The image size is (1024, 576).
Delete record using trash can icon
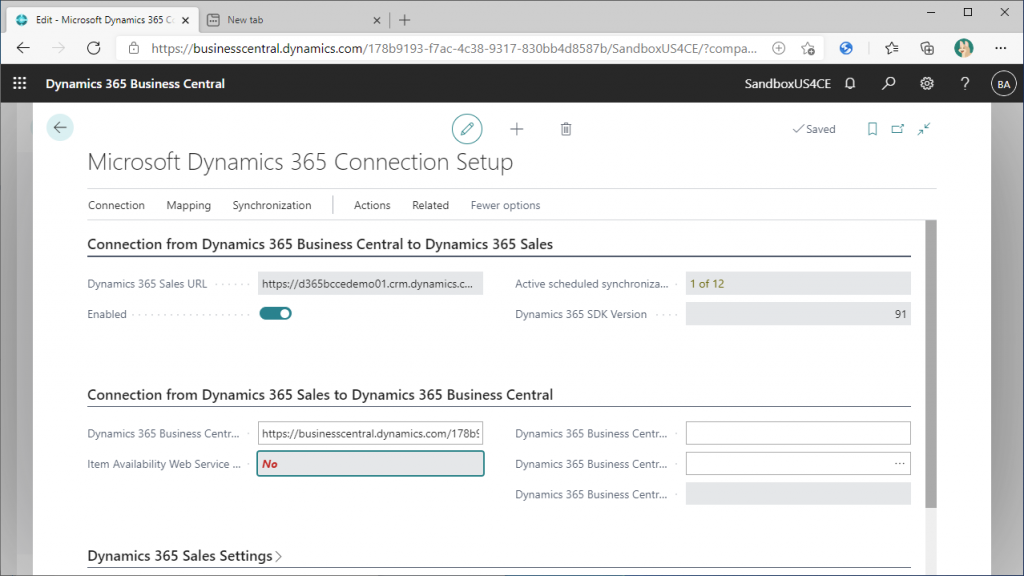point(566,129)
